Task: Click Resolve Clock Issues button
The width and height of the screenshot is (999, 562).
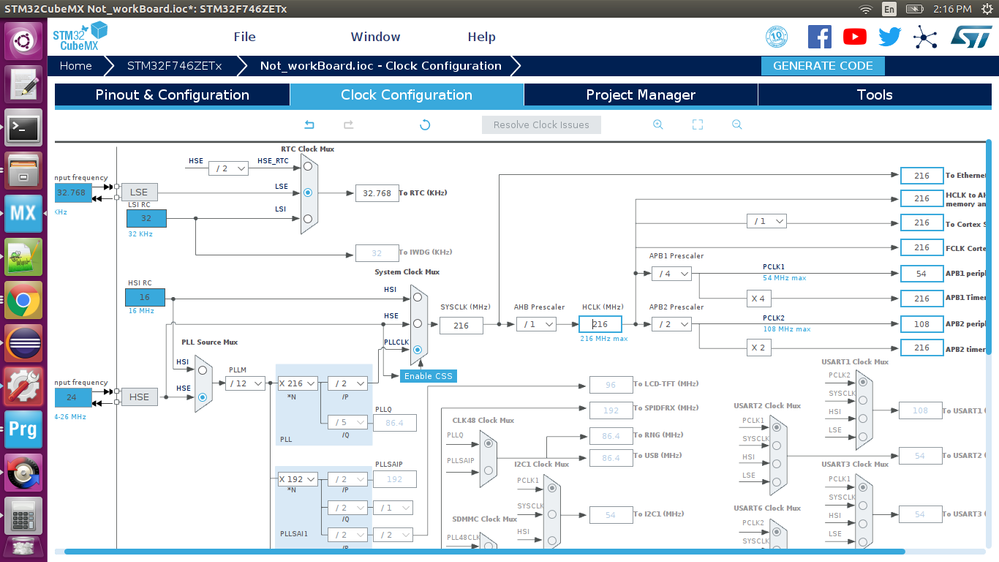Action: [541, 125]
